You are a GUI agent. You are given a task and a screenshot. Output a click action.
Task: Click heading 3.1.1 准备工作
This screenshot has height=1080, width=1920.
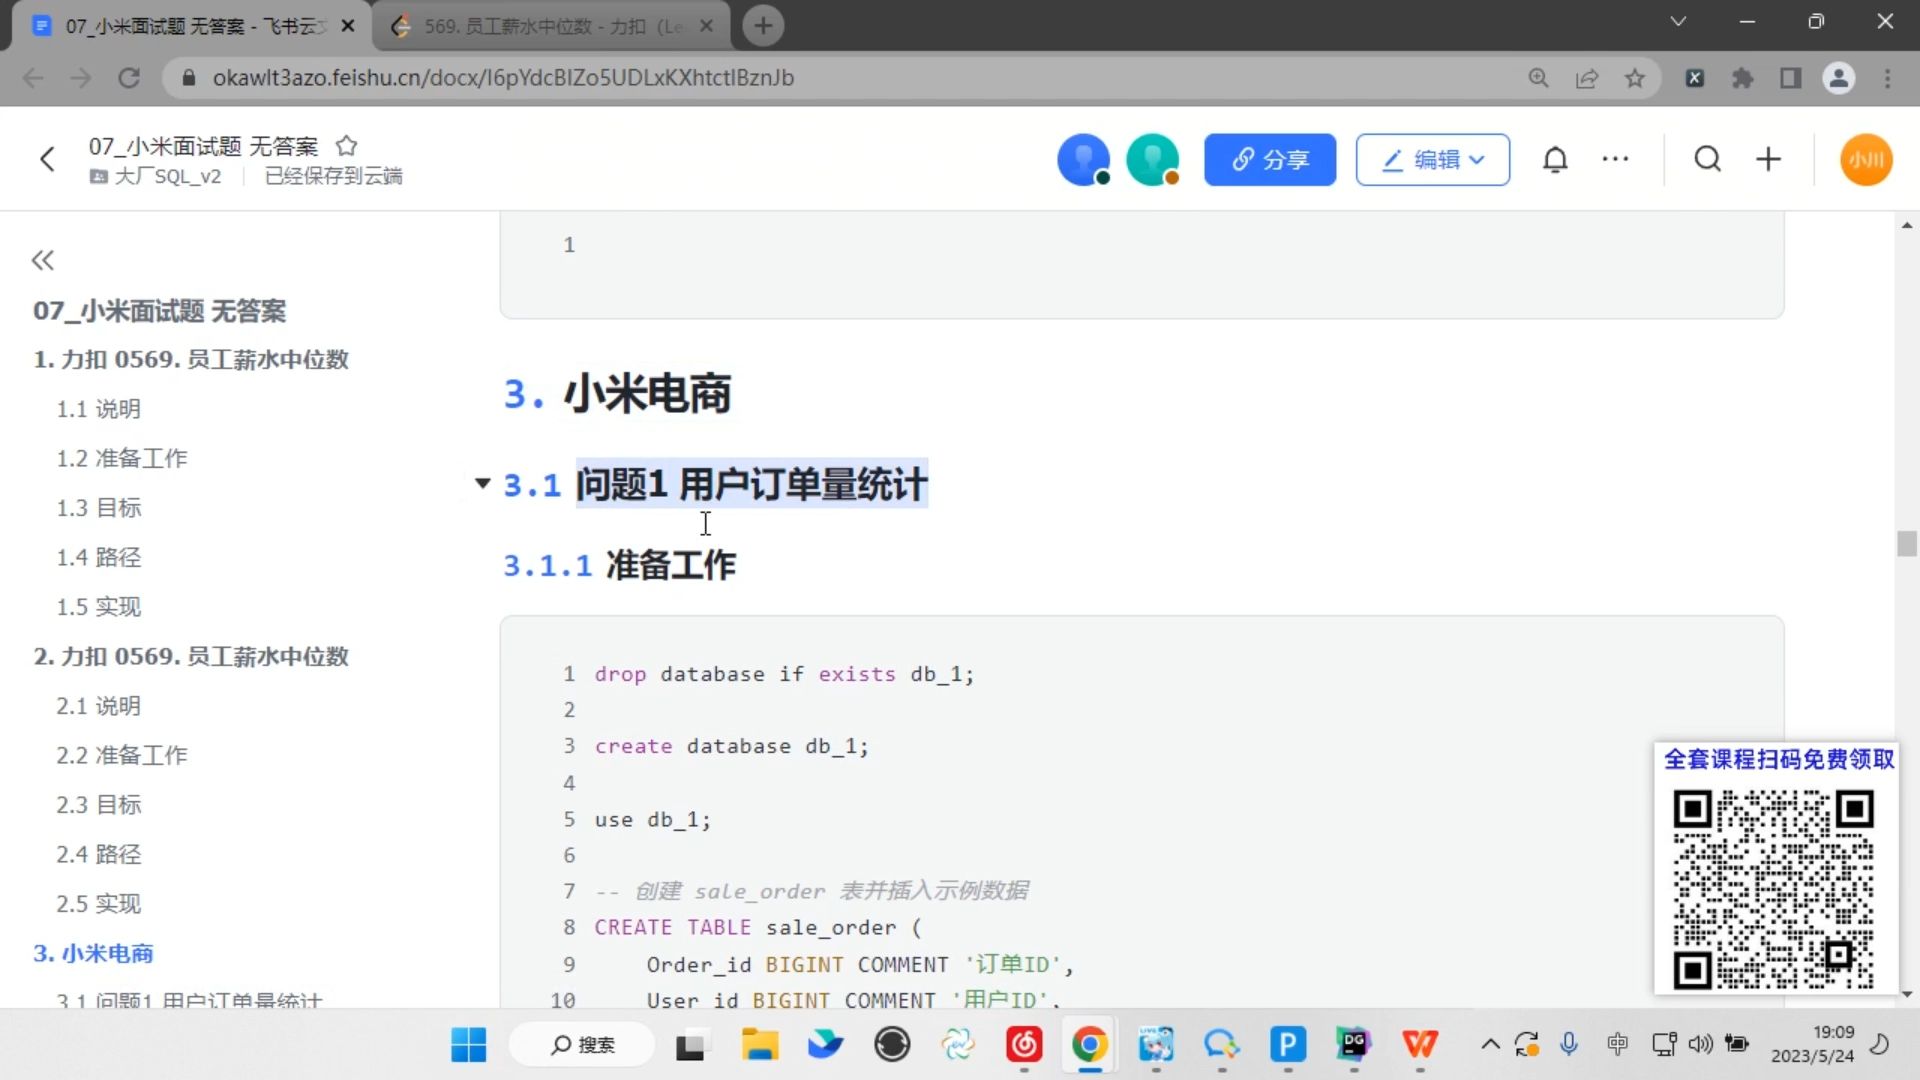click(619, 565)
